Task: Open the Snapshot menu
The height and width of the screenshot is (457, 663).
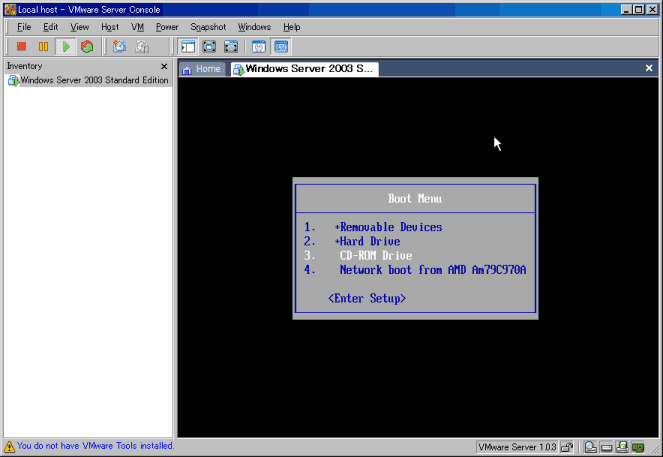Action: [208, 27]
